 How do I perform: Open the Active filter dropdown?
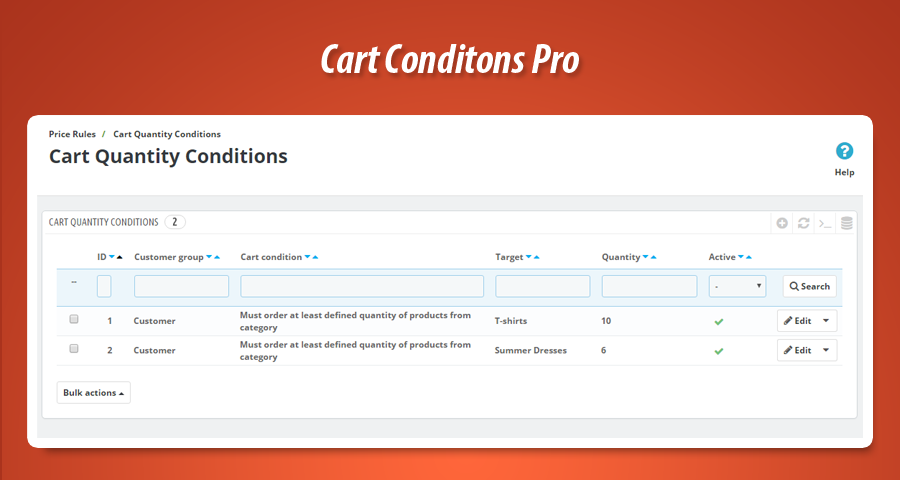737,286
